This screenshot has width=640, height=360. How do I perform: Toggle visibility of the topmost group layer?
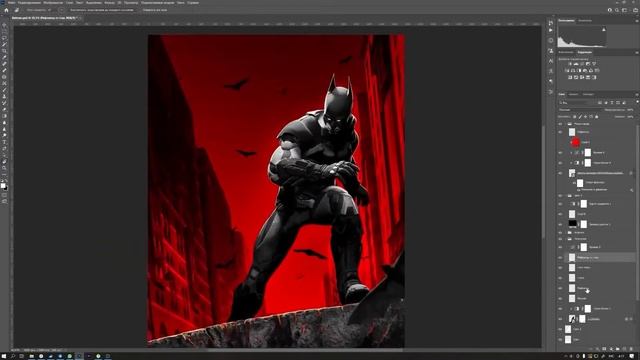point(560,124)
